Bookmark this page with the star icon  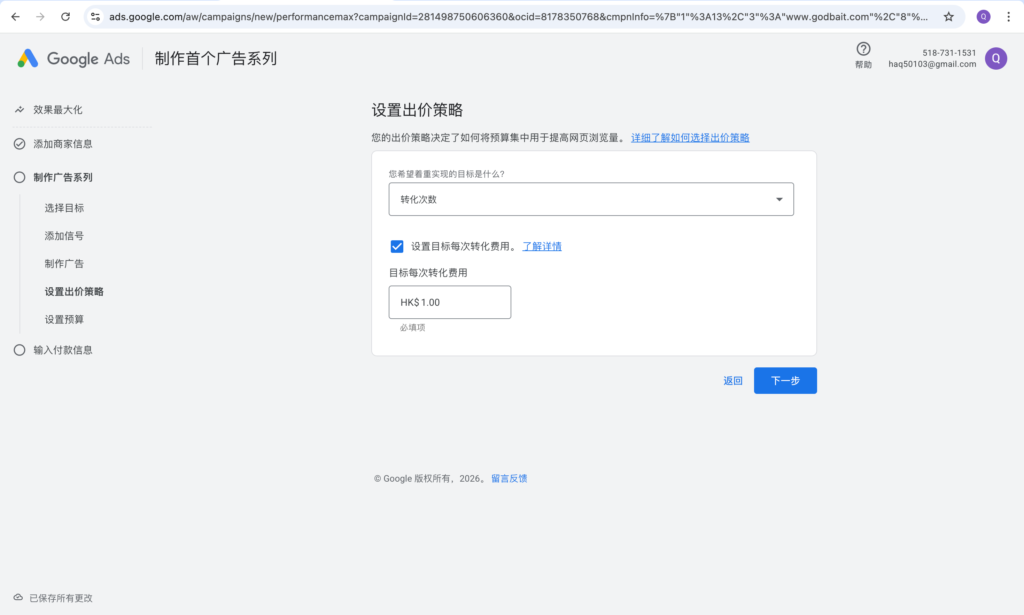(948, 17)
